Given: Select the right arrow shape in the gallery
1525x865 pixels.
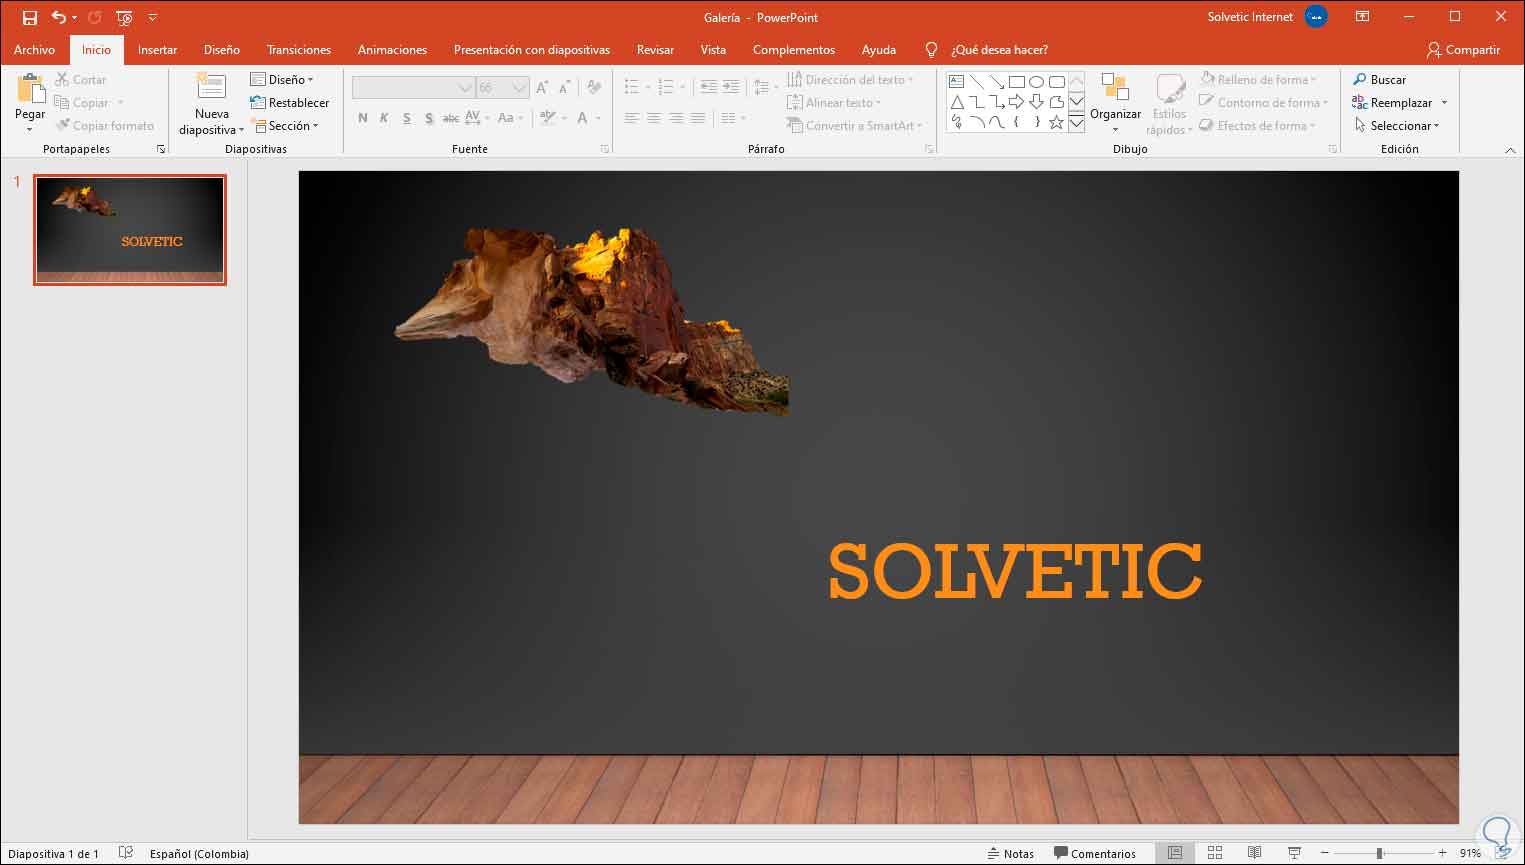Looking at the screenshot, I should coord(1016,102).
